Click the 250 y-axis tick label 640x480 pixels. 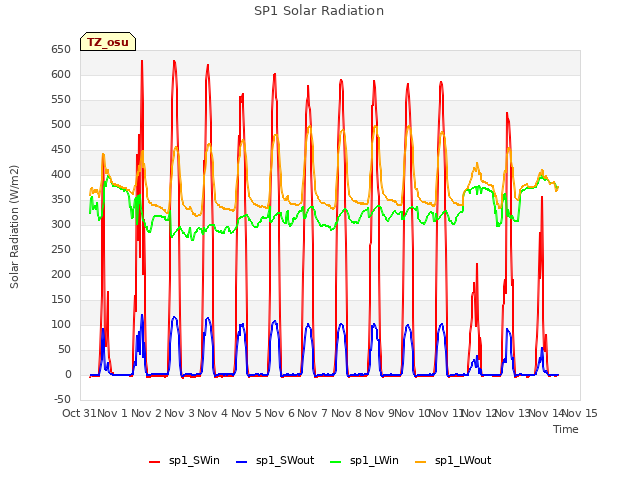tap(61, 249)
